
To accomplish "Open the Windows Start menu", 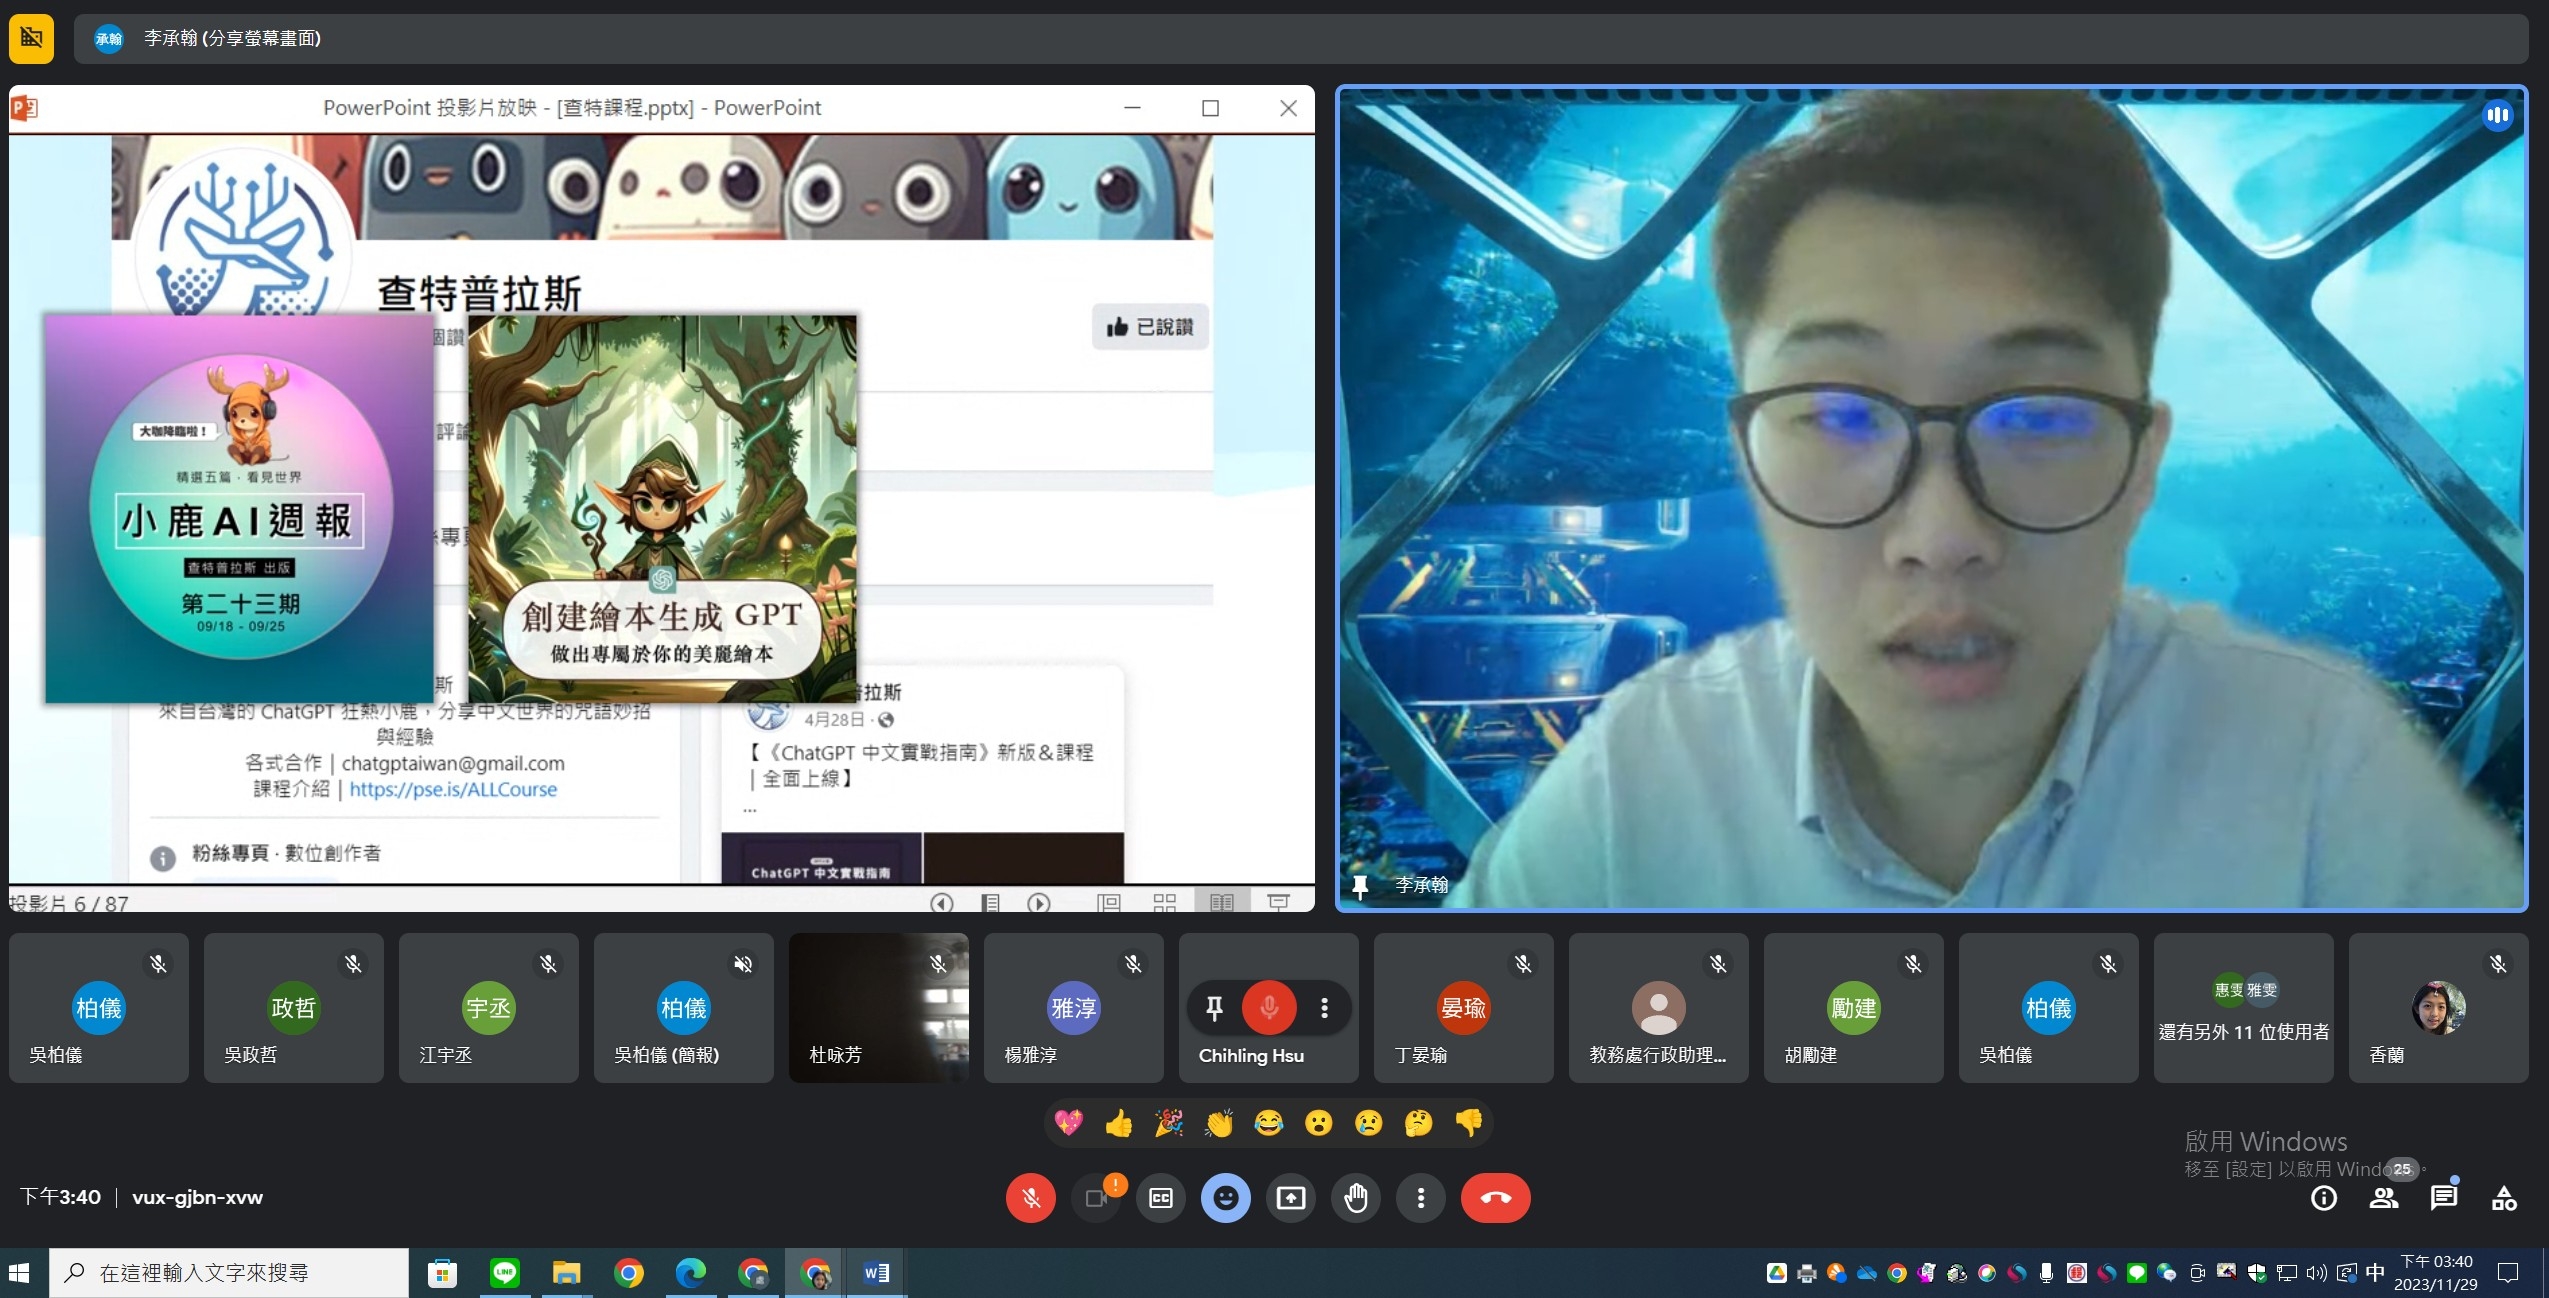I will 19,1273.
